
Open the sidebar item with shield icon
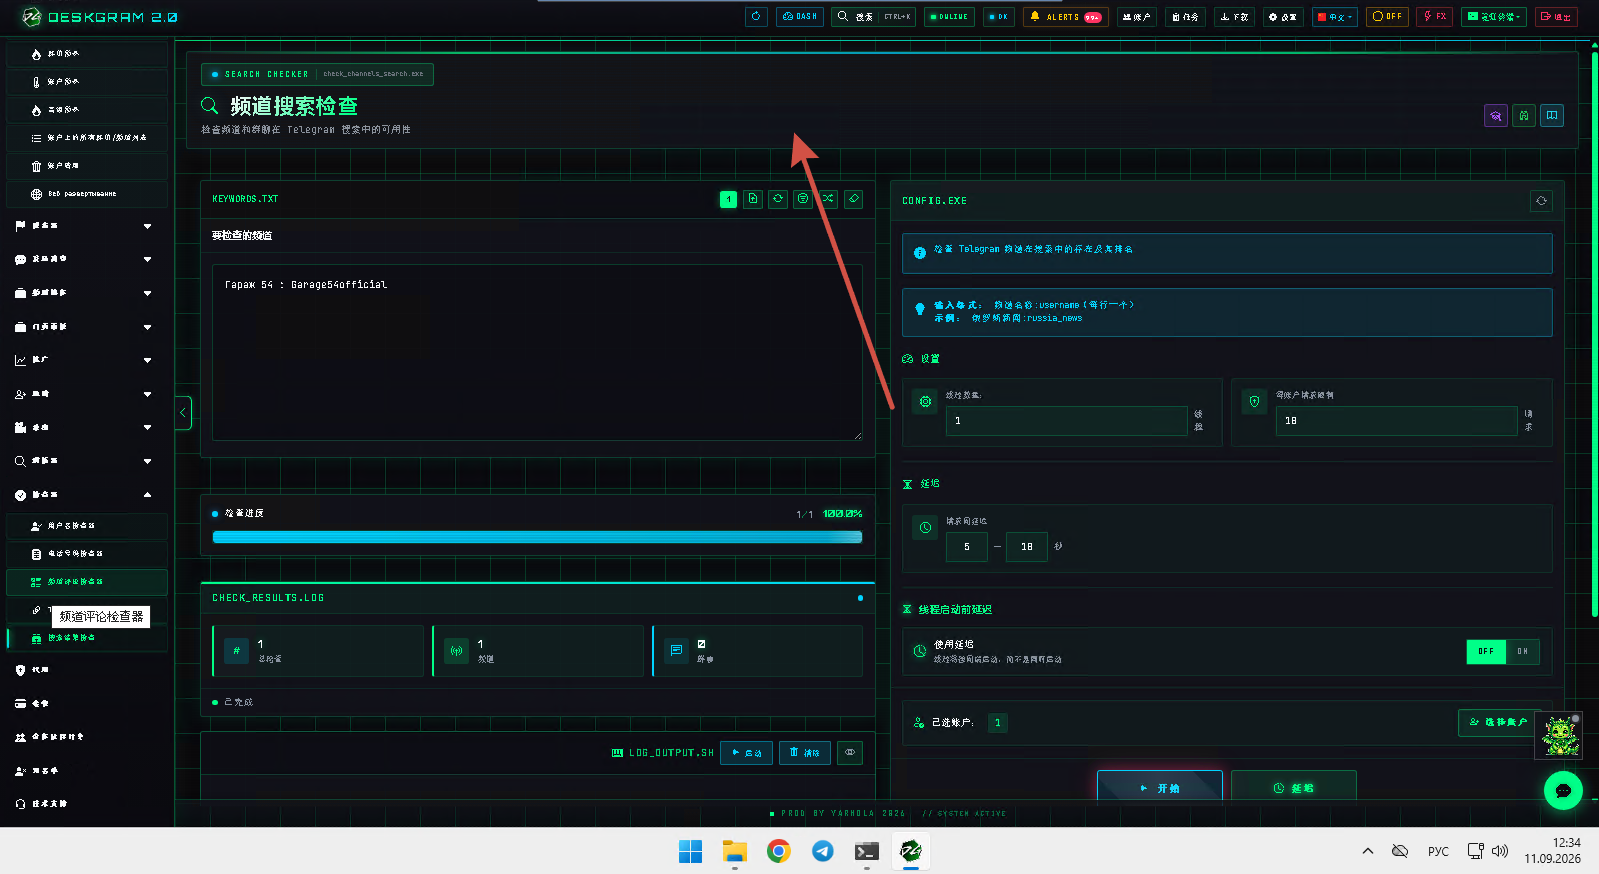85,670
